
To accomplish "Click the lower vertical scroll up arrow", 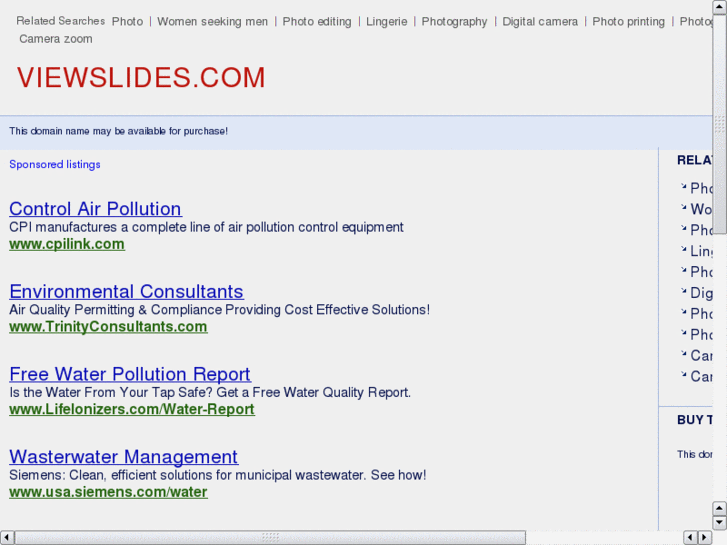I will pyautogui.click(x=719, y=508).
